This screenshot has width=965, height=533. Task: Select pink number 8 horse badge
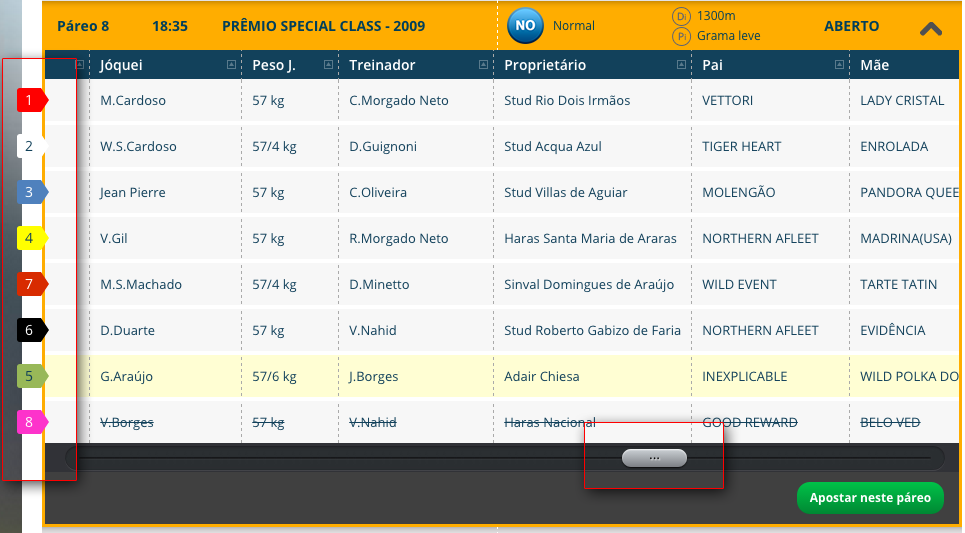(x=32, y=422)
